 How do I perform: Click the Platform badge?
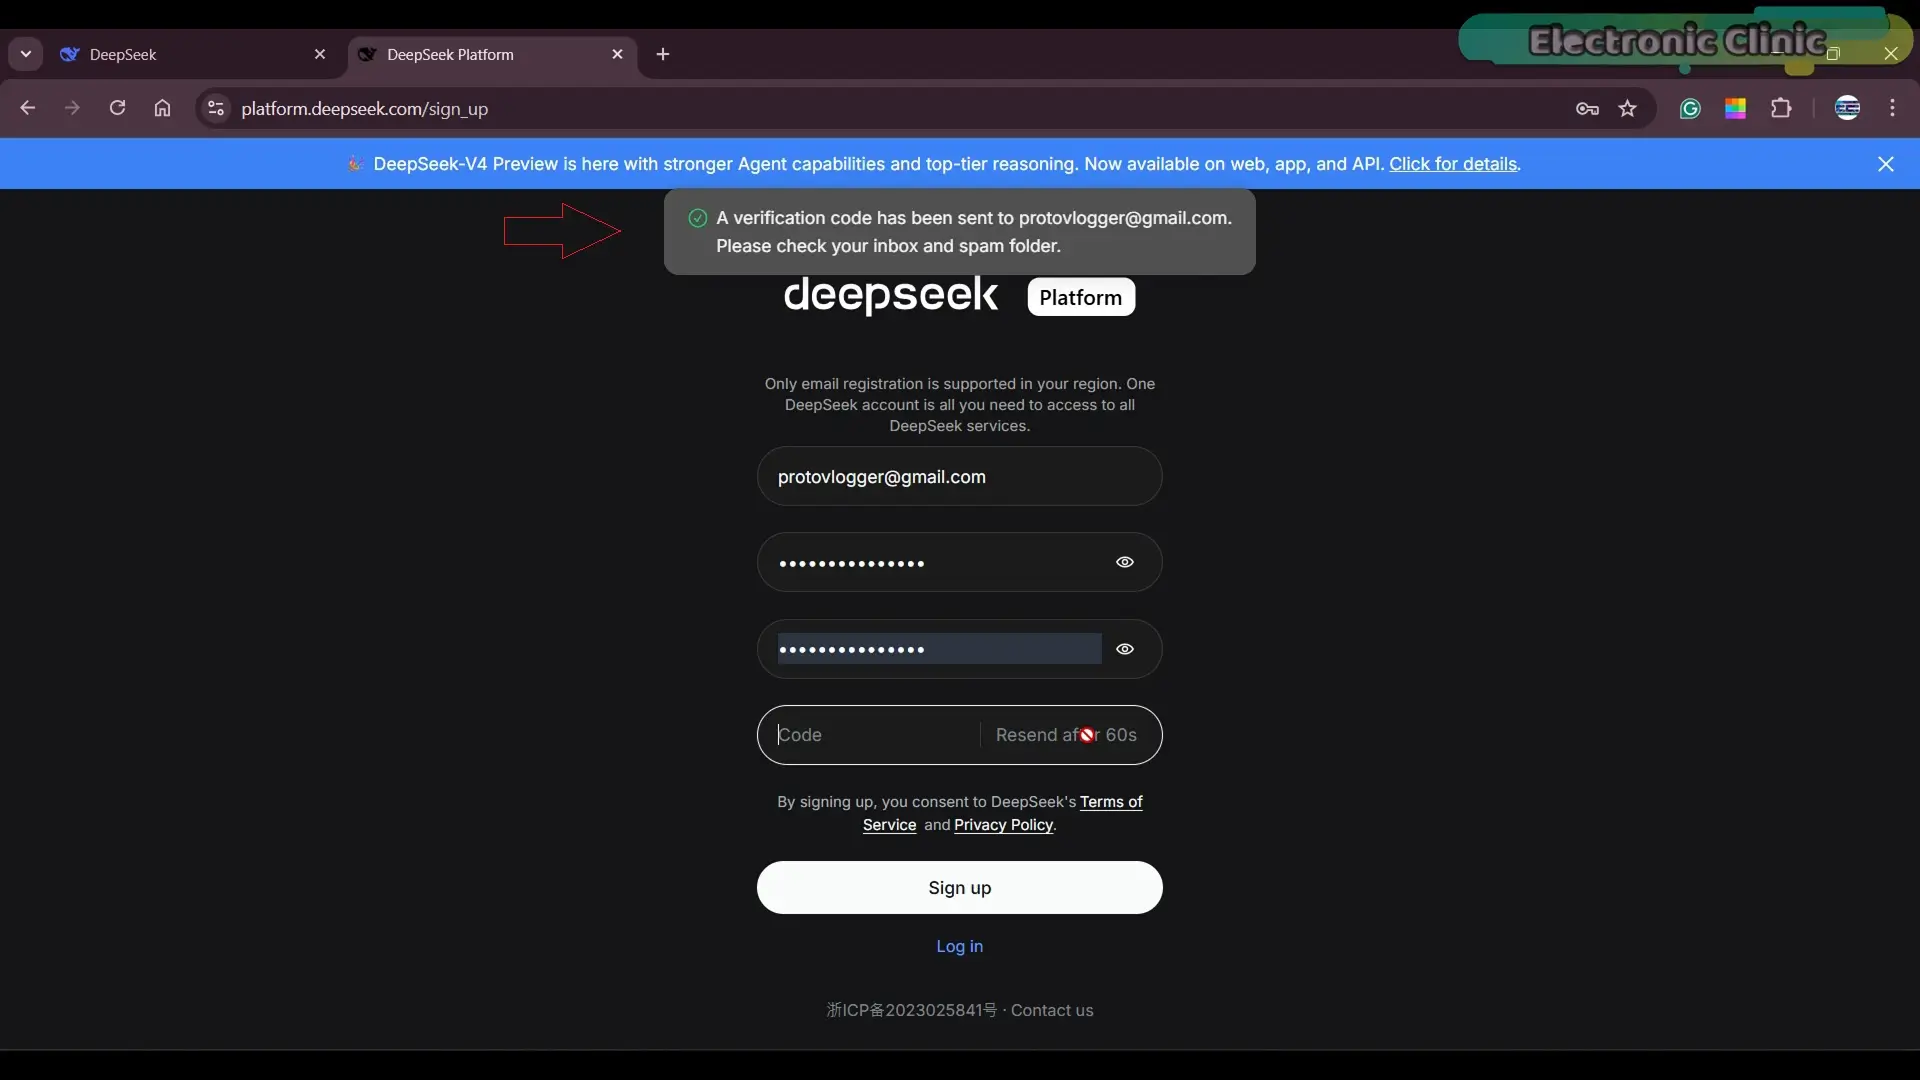click(1081, 297)
